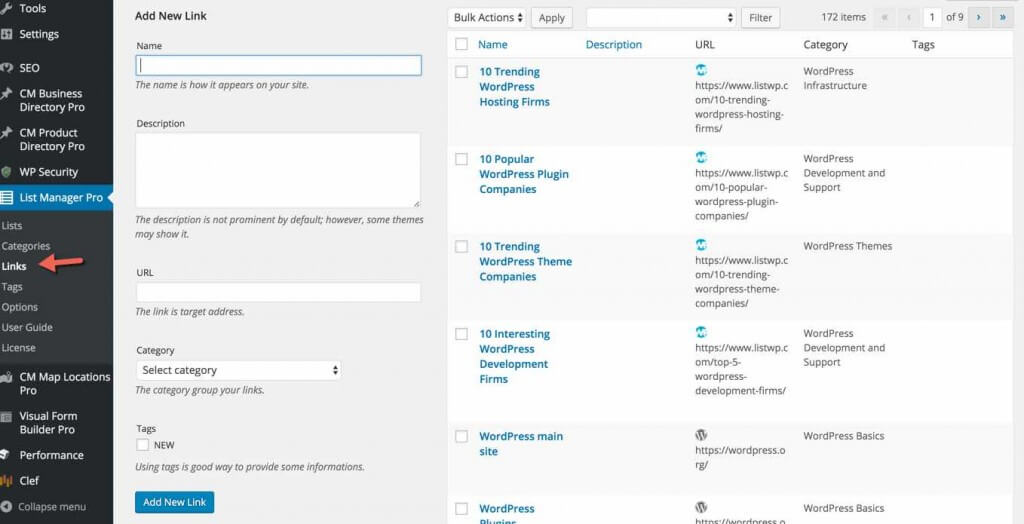Image resolution: width=1024 pixels, height=524 pixels.
Task: Sort table by Name column header
Action: click(492, 44)
